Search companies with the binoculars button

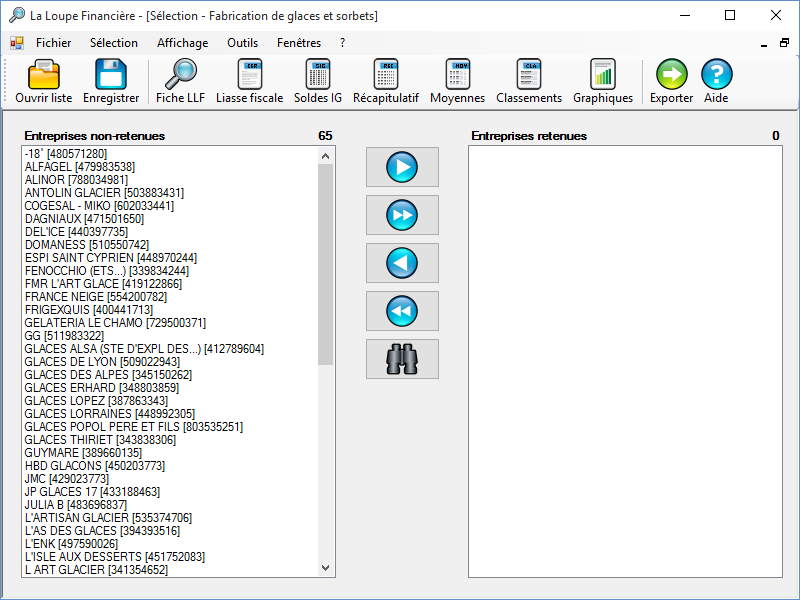(x=402, y=359)
